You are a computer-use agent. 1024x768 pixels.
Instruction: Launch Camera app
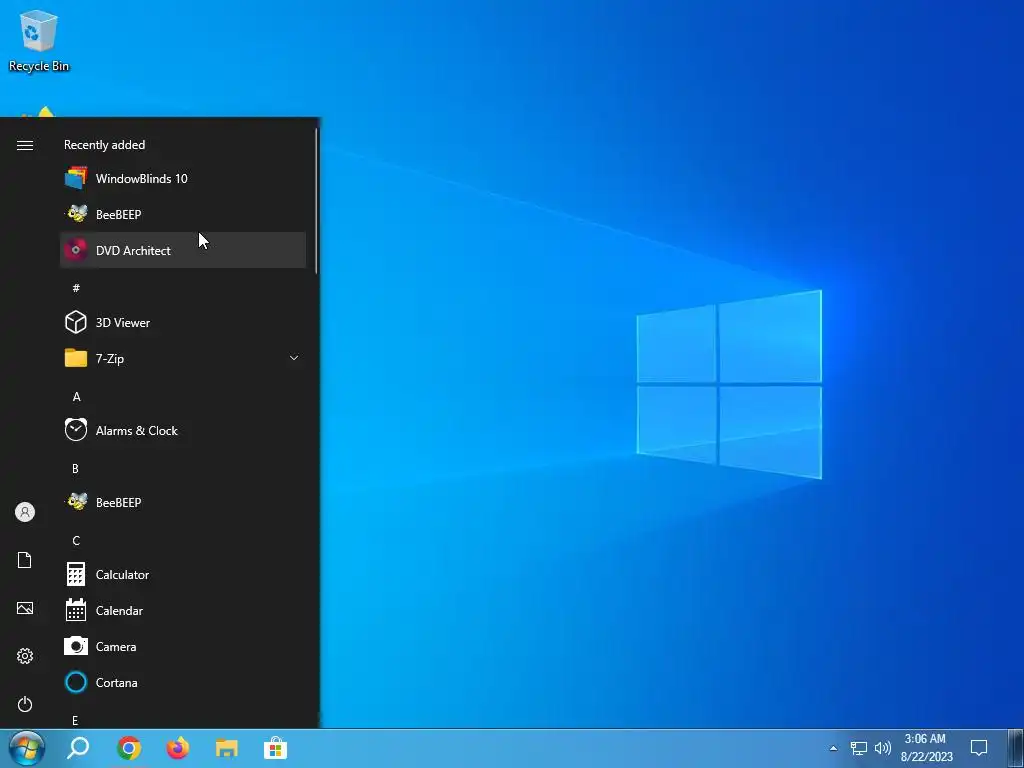click(183, 647)
